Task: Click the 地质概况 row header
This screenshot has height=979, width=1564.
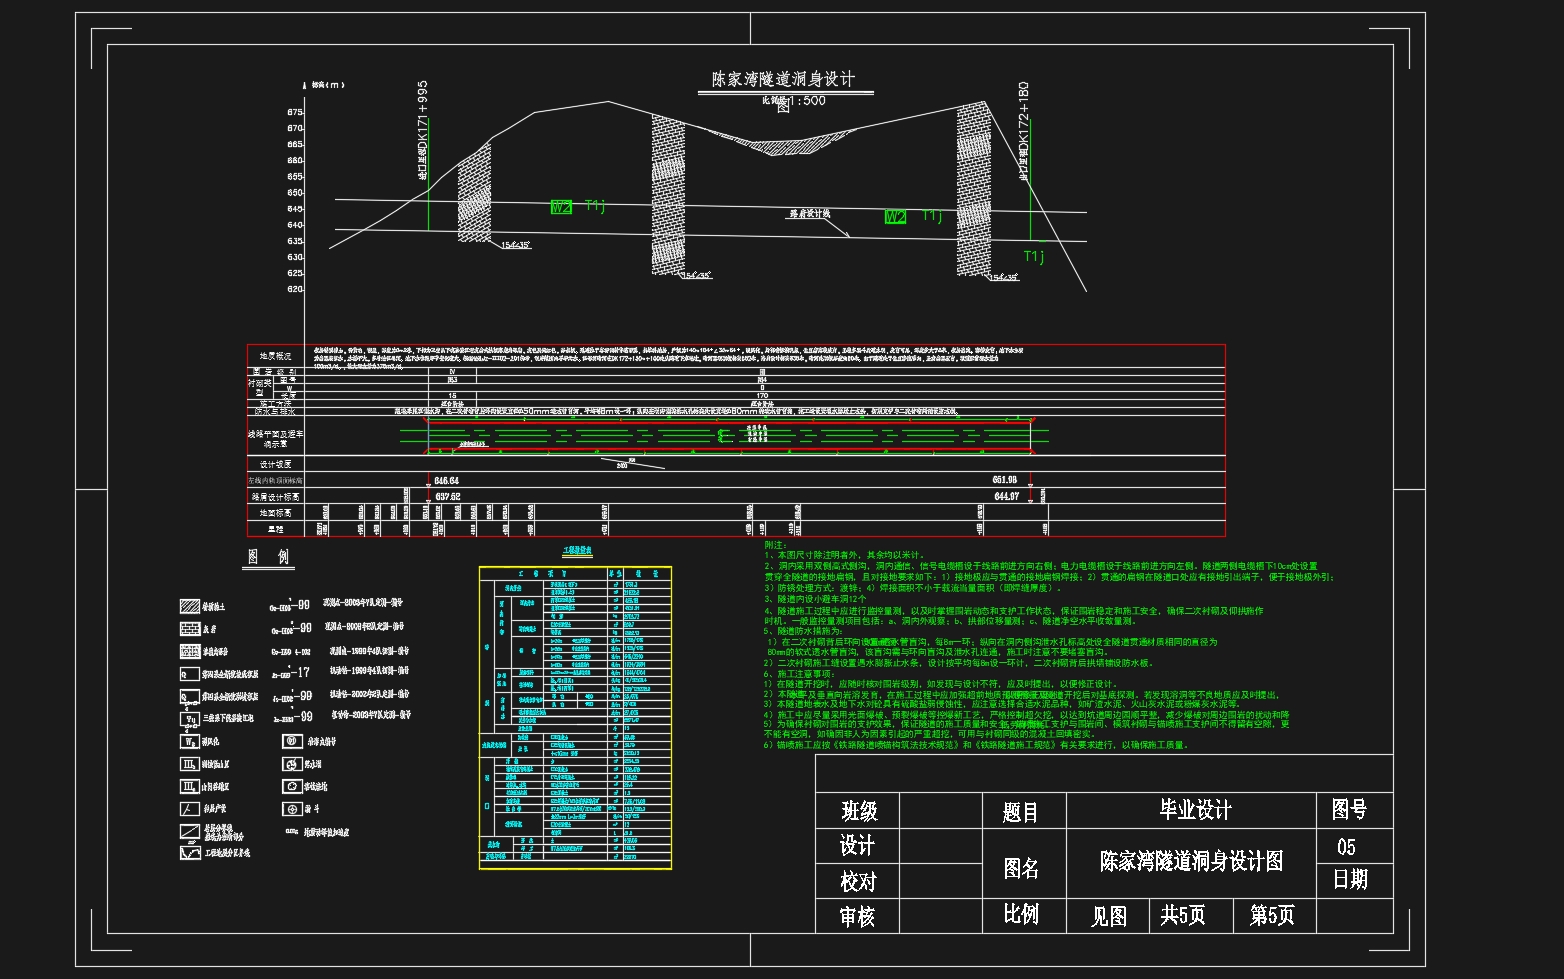Action: pyautogui.click(x=276, y=356)
